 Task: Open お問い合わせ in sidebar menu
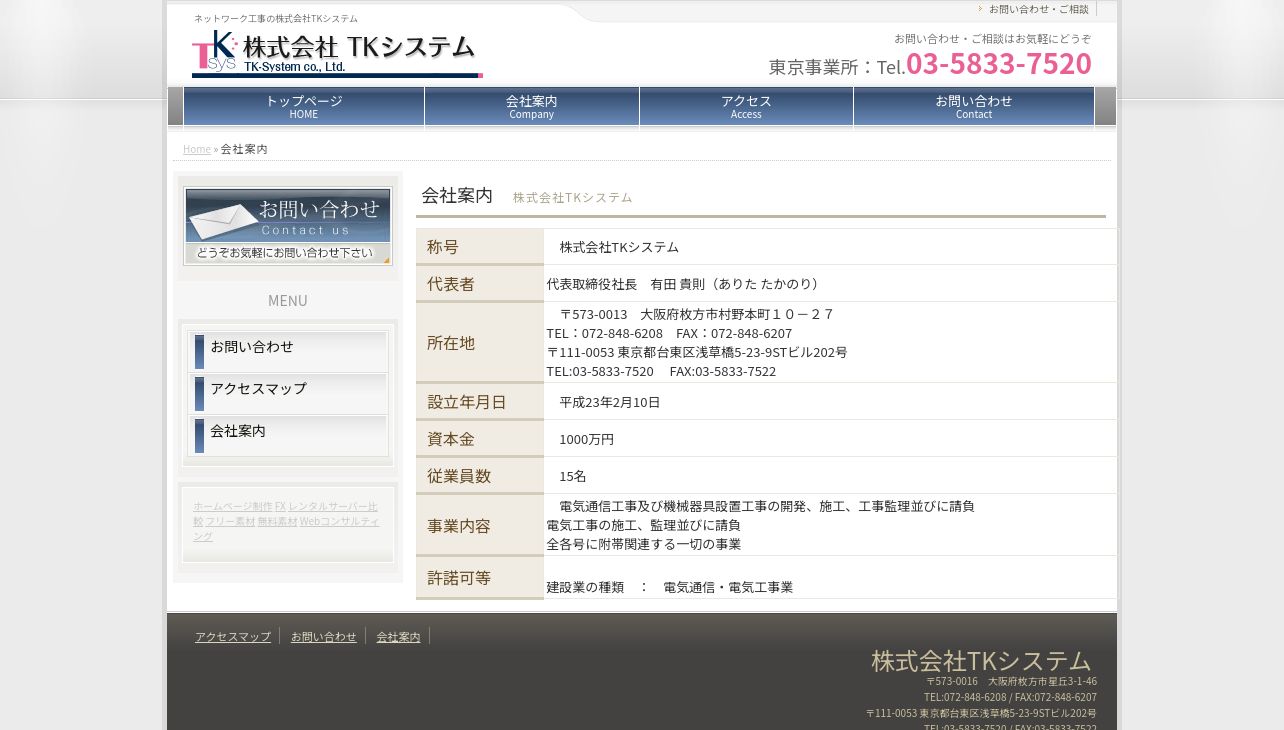click(288, 351)
